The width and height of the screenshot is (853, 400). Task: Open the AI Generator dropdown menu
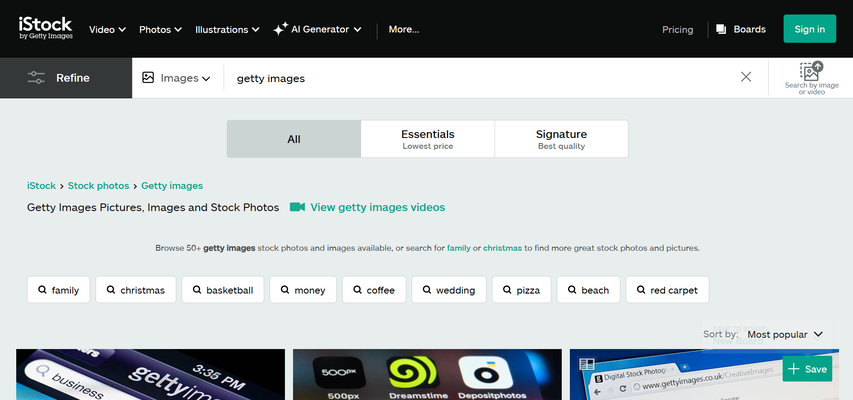coord(317,29)
